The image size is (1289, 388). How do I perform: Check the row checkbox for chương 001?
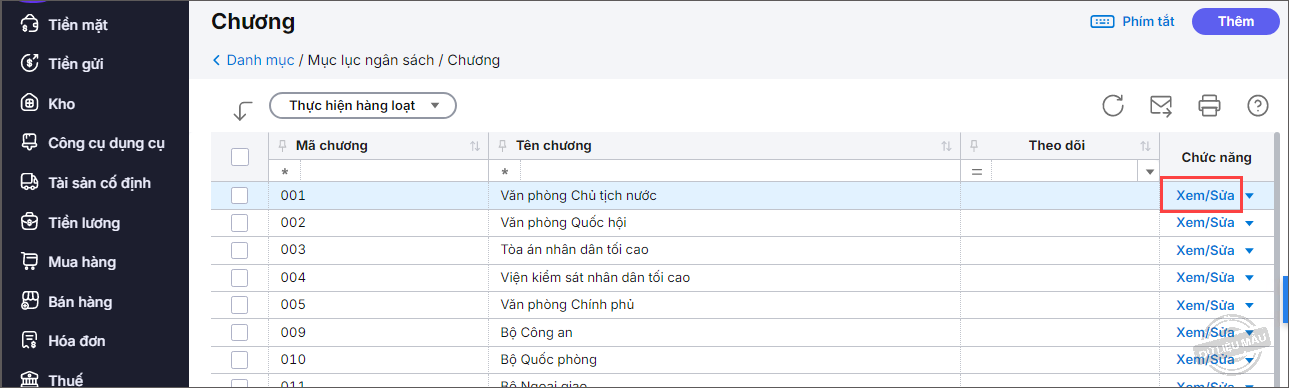(x=239, y=196)
